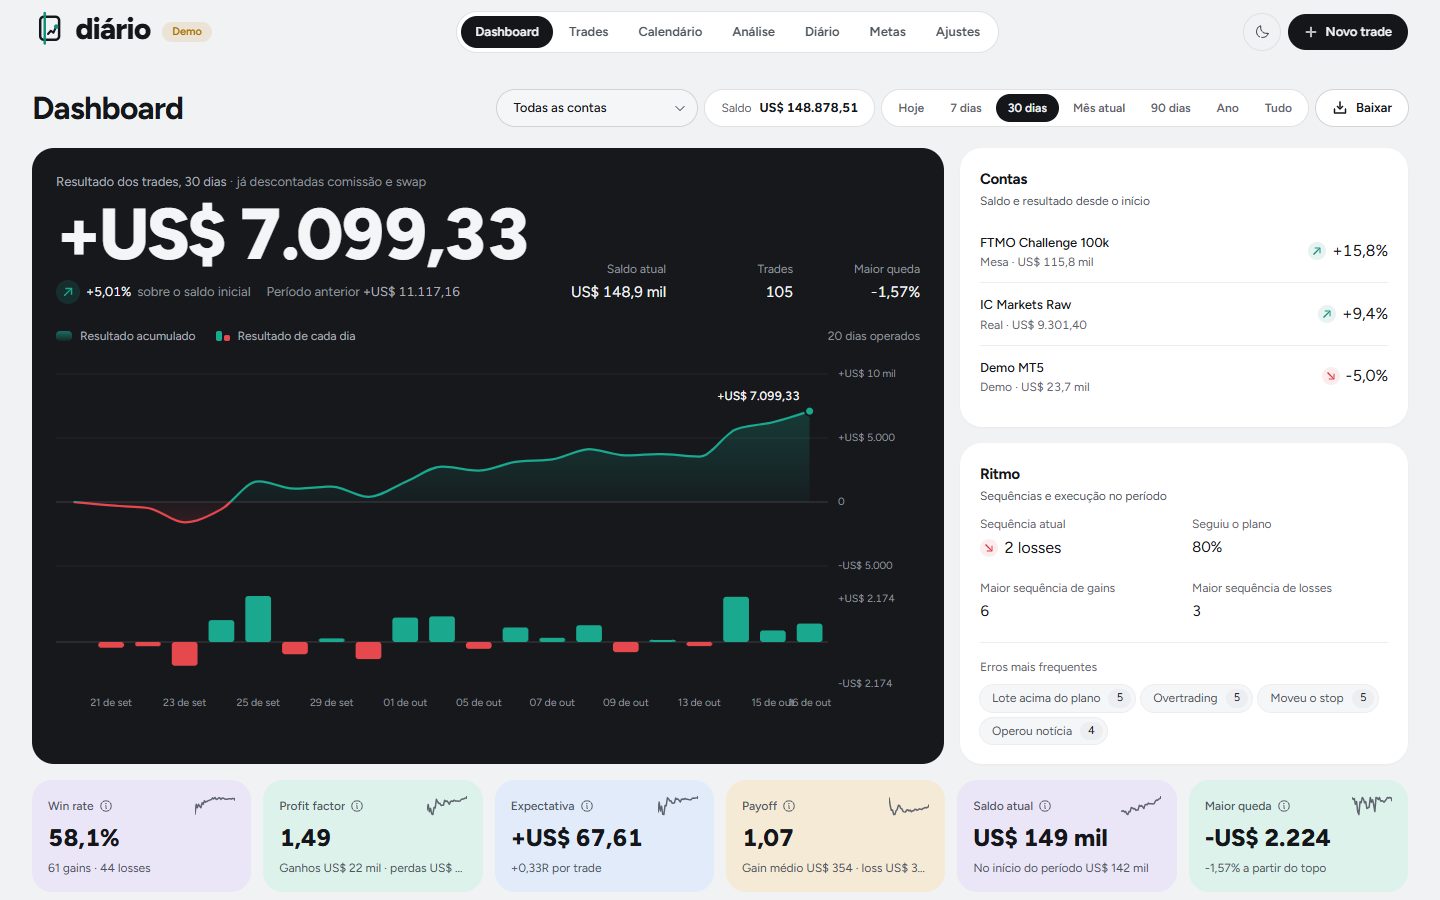1440x900 pixels.
Task: Click the 20 dias operados label
Action: click(x=874, y=336)
